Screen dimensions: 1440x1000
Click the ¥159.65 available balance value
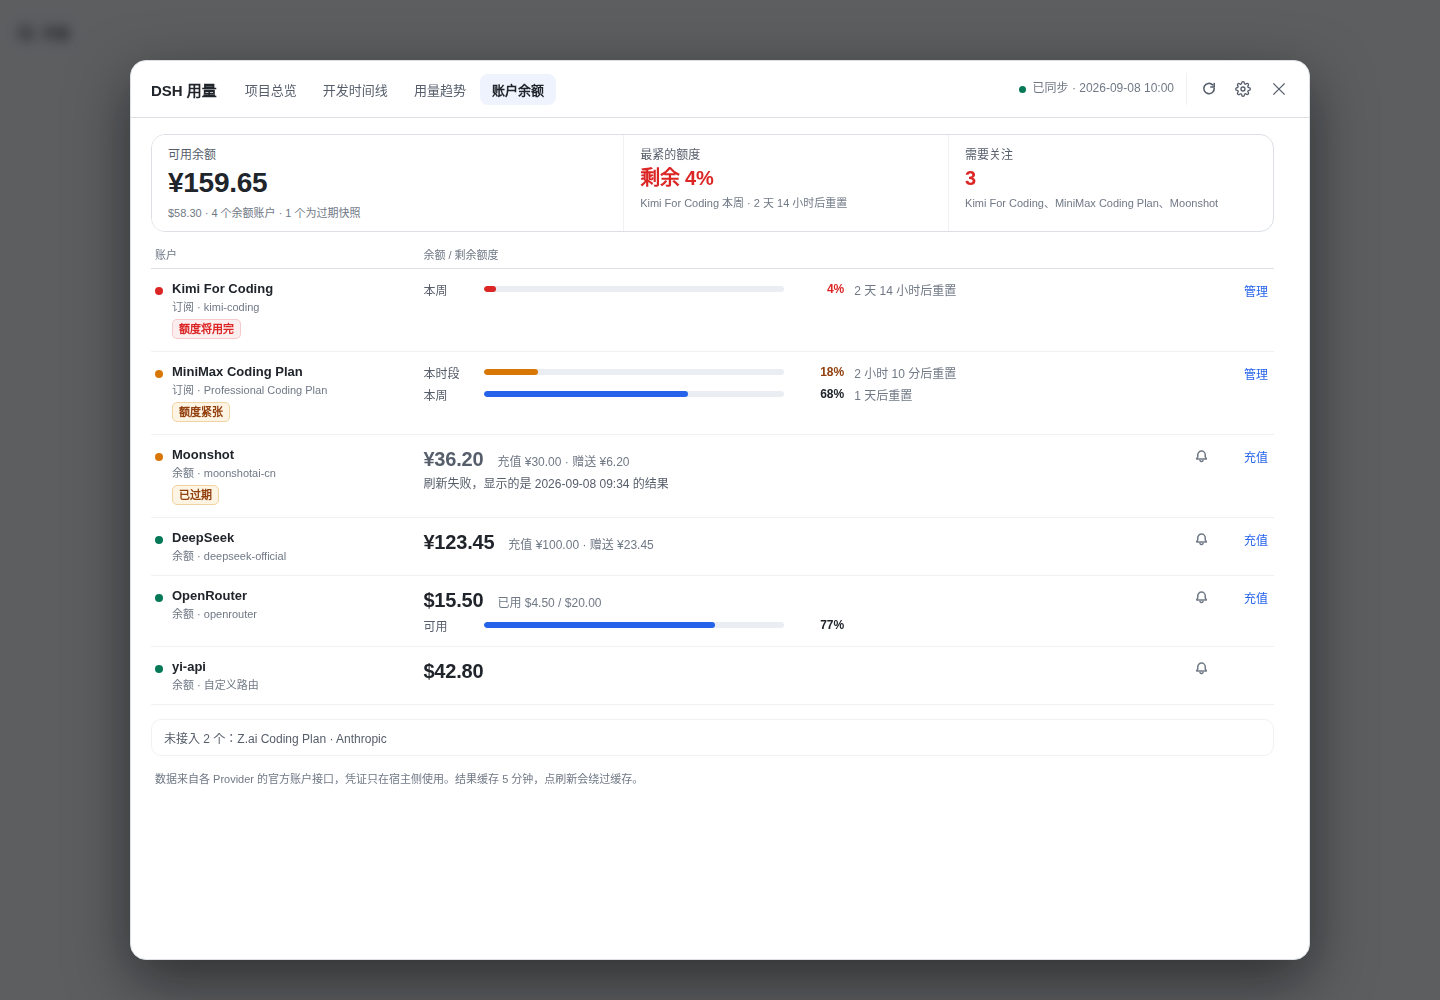point(218,183)
